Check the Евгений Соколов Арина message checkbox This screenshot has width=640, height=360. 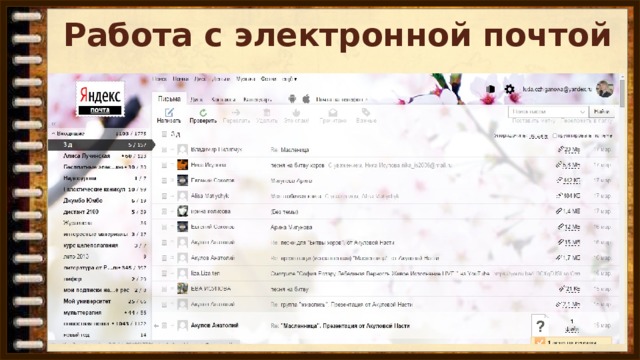[164, 227]
